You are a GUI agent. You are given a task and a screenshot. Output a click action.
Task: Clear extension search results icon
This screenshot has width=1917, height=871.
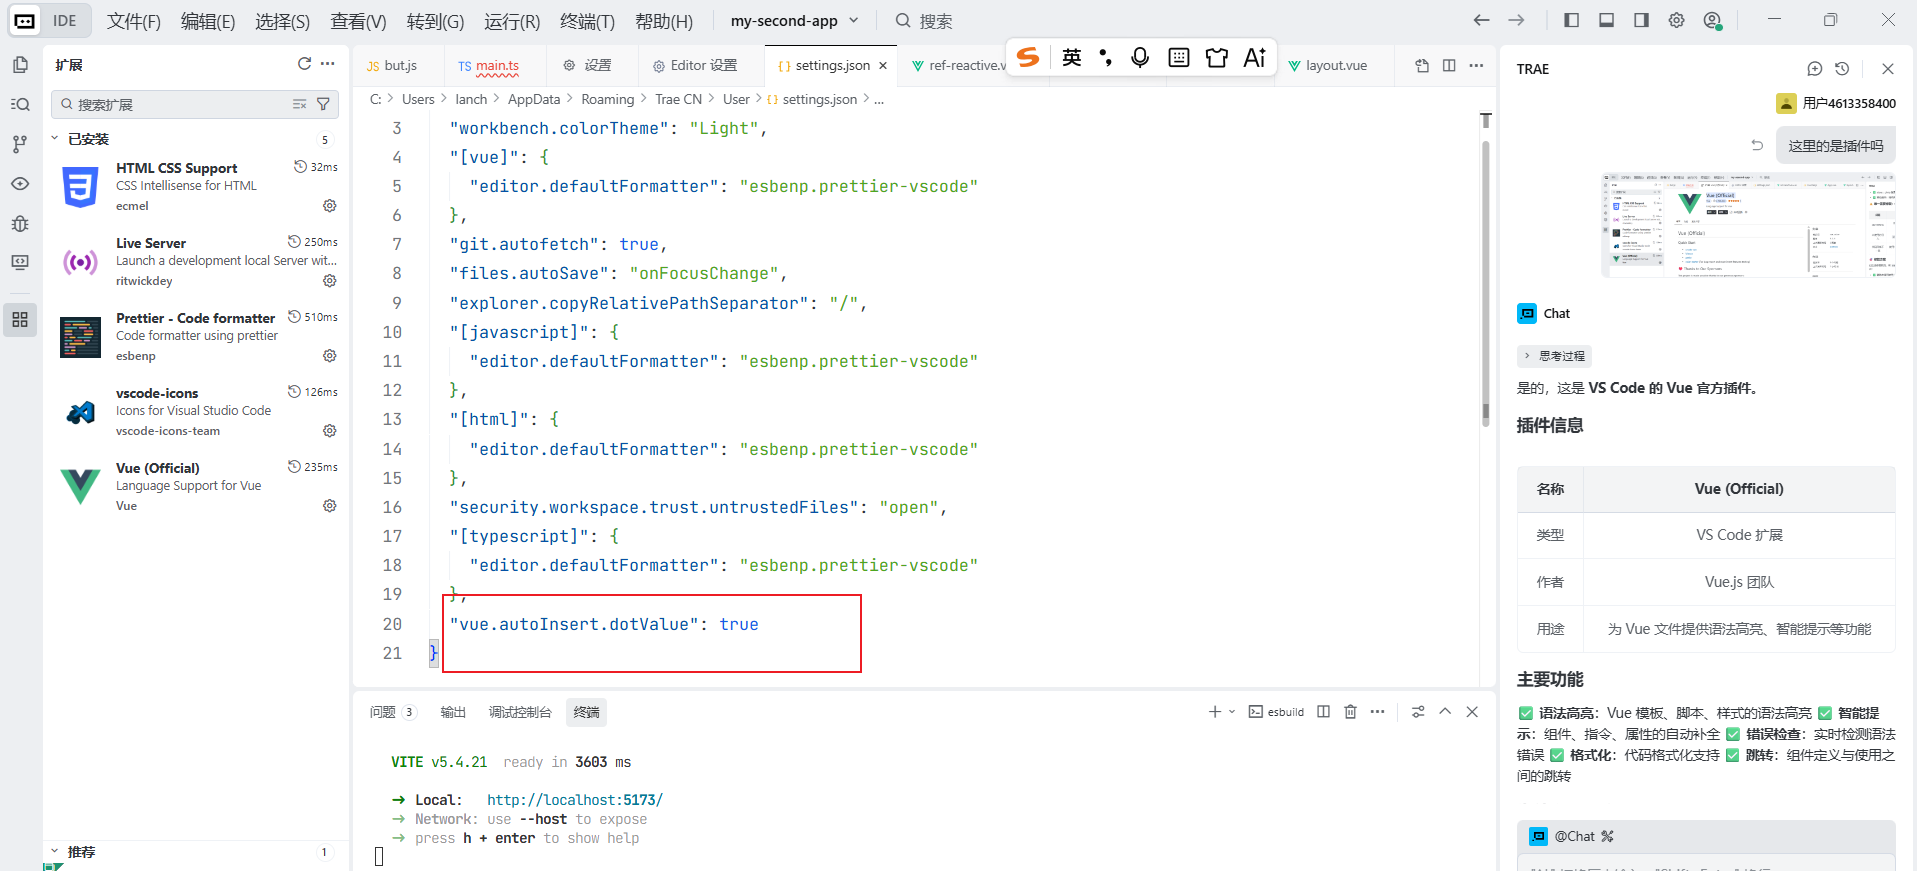299,104
